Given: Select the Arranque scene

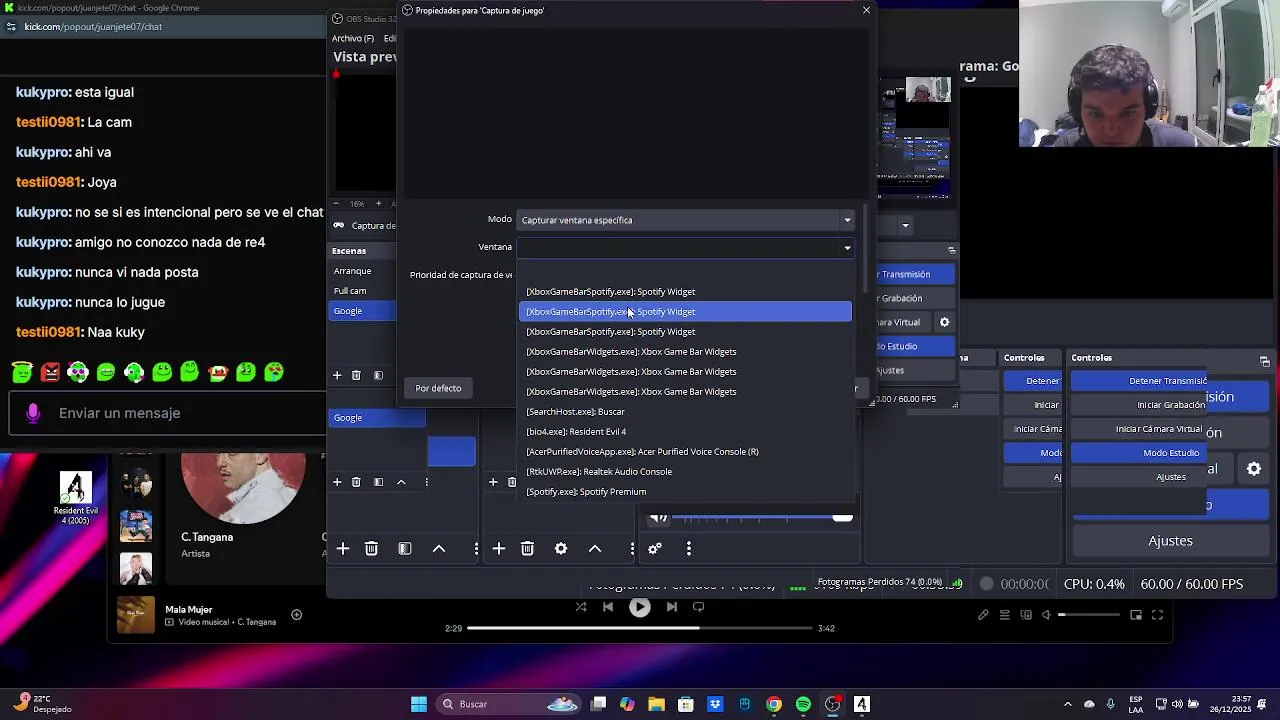Looking at the screenshot, I should [363, 271].
